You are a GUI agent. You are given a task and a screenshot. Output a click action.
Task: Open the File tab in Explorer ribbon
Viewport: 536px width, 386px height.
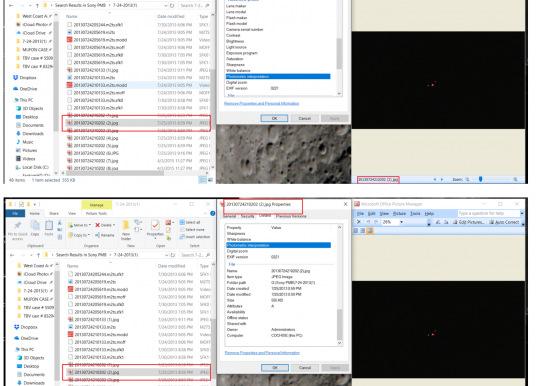15,213
